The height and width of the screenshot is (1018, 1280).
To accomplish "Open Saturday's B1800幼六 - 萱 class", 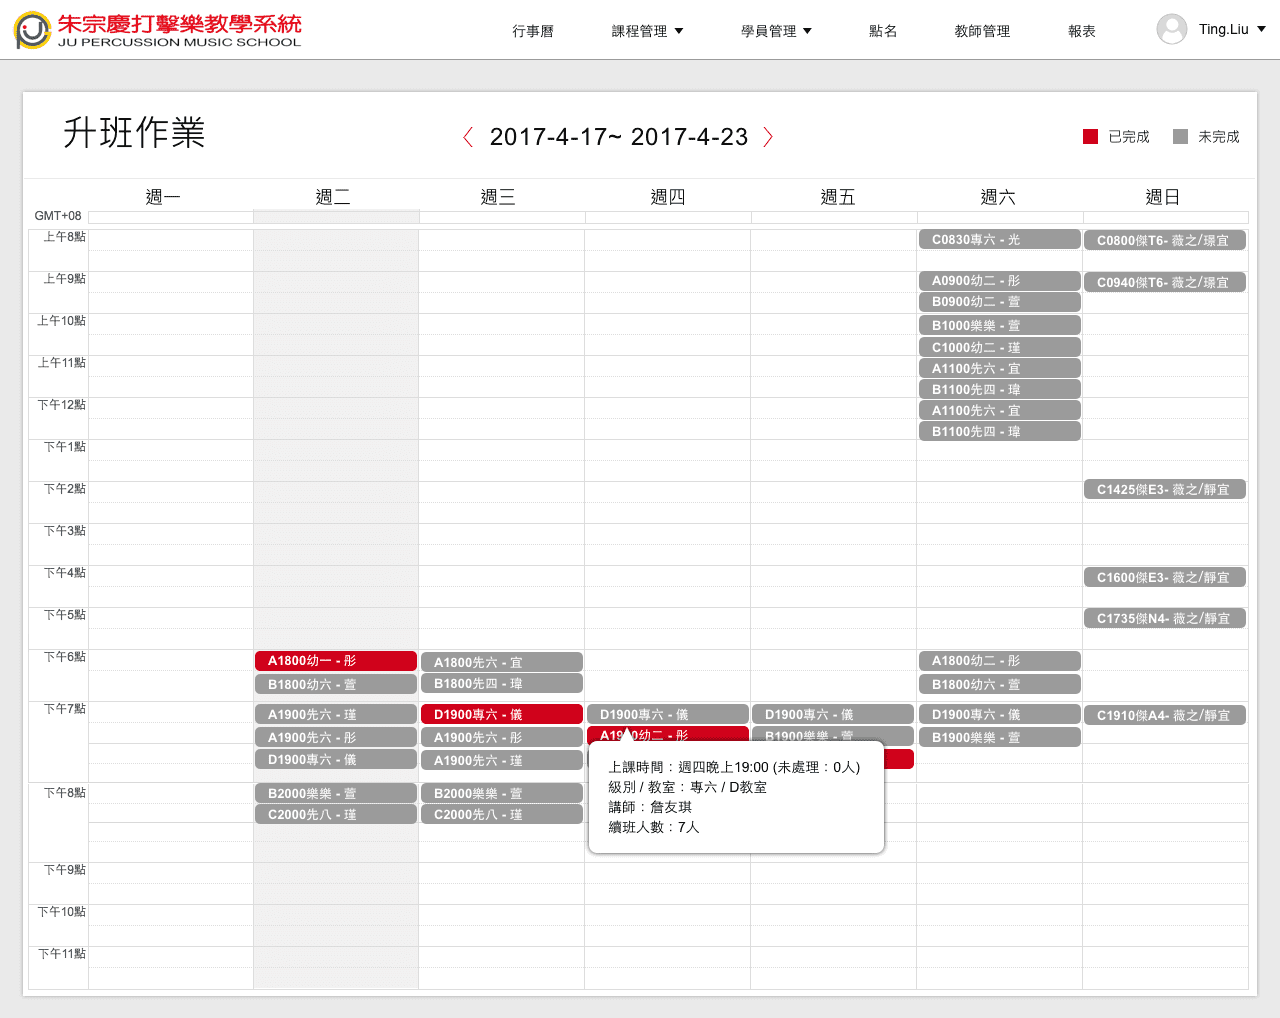I will tap(999, 685).
